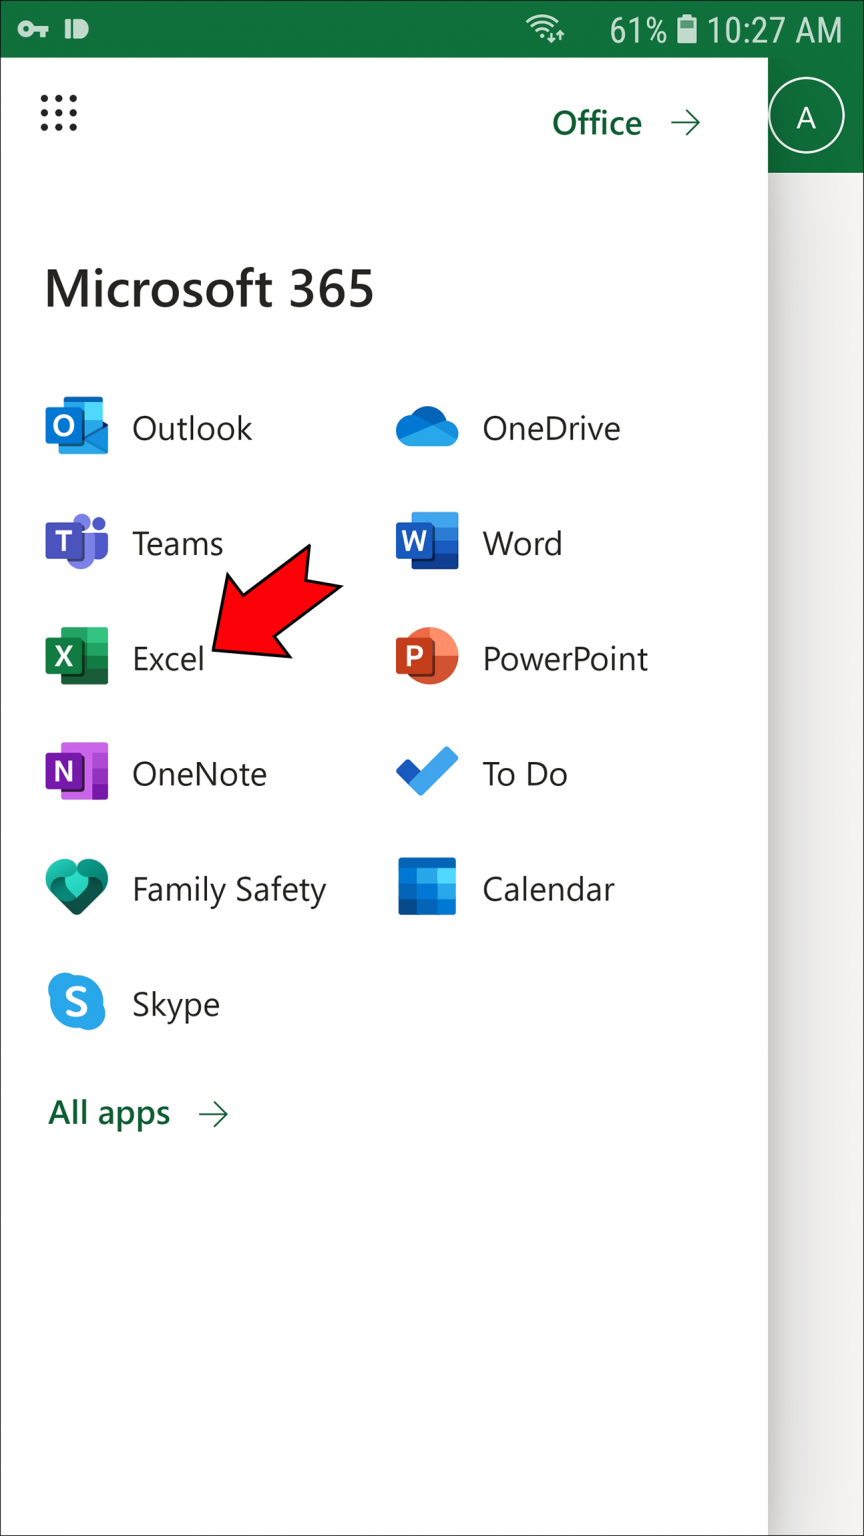Launch PowerPoint
Screen dimensions: 864x1536
click(427, 657)
